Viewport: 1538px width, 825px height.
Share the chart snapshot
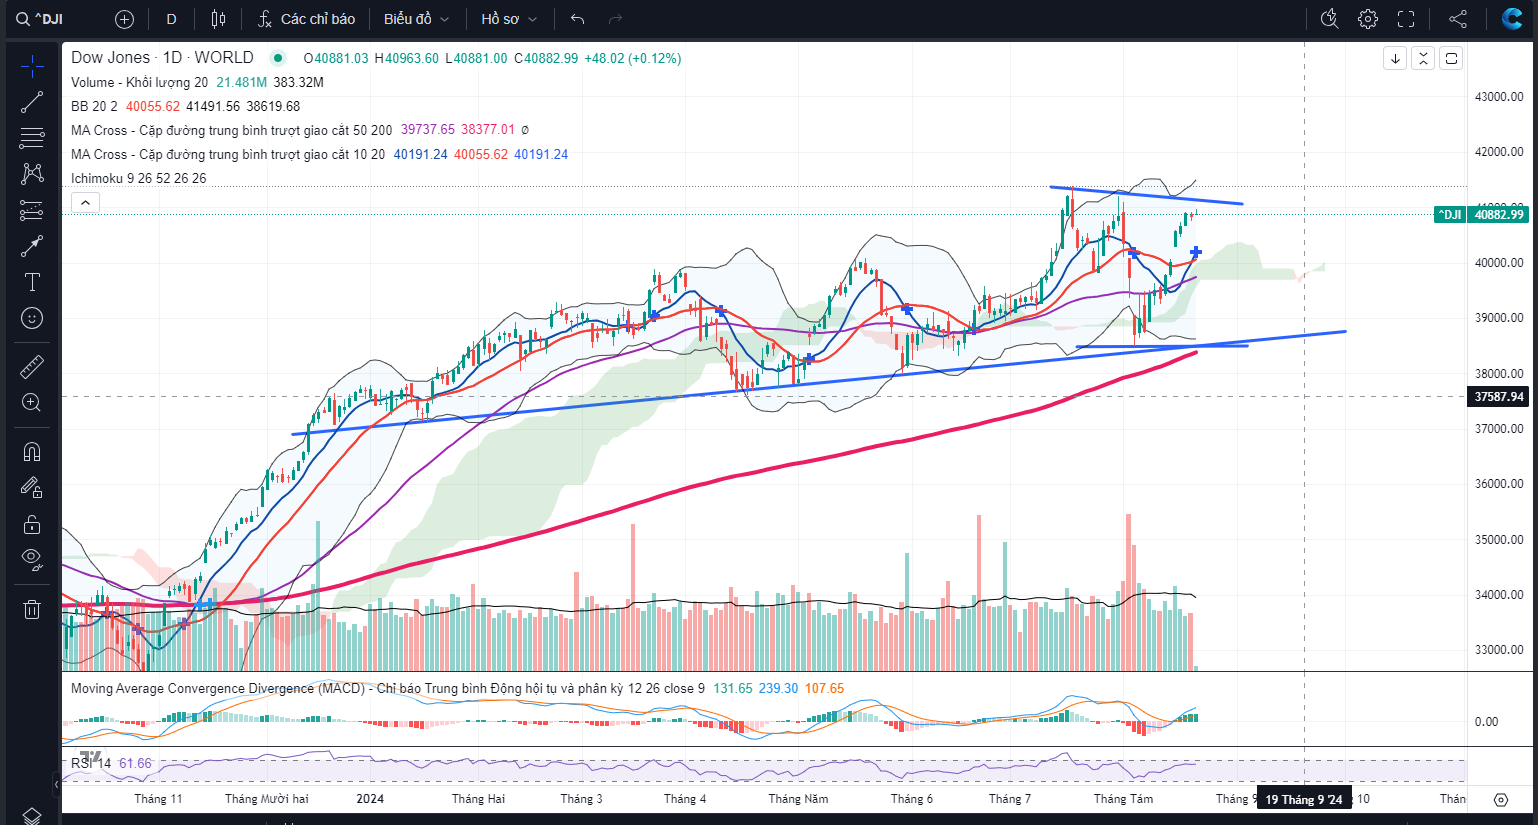(1458, 19)
